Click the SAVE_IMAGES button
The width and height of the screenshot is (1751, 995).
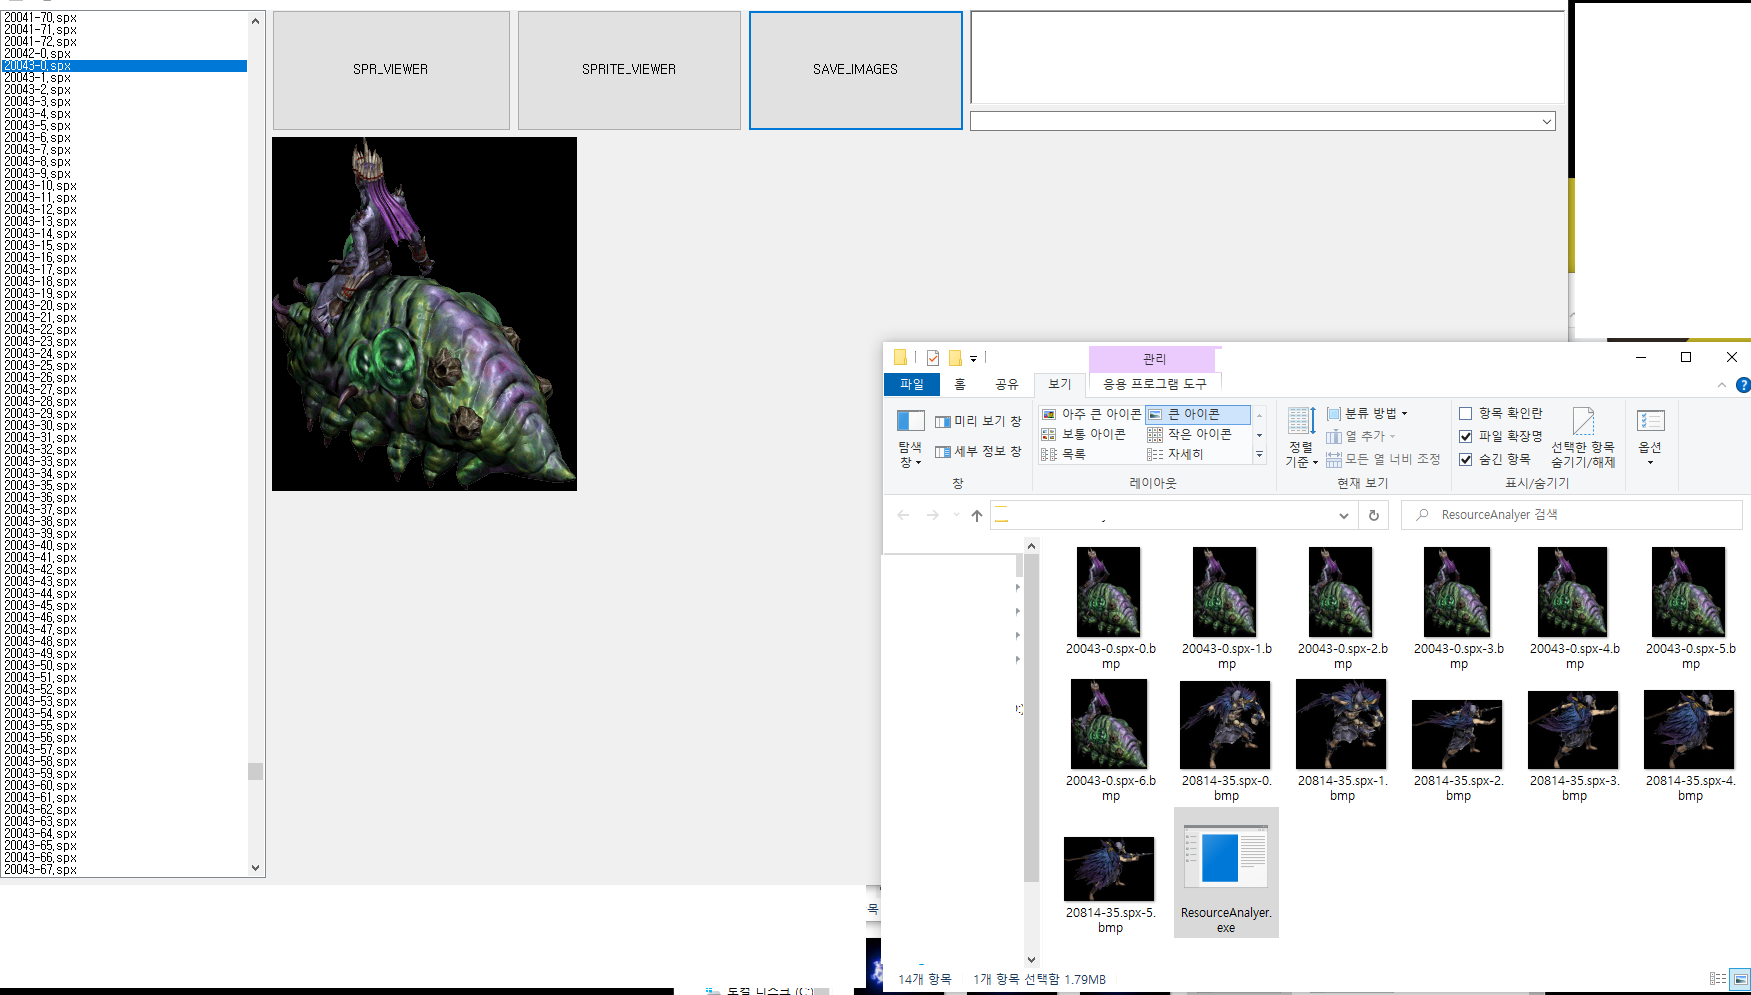tap(856, 70)
